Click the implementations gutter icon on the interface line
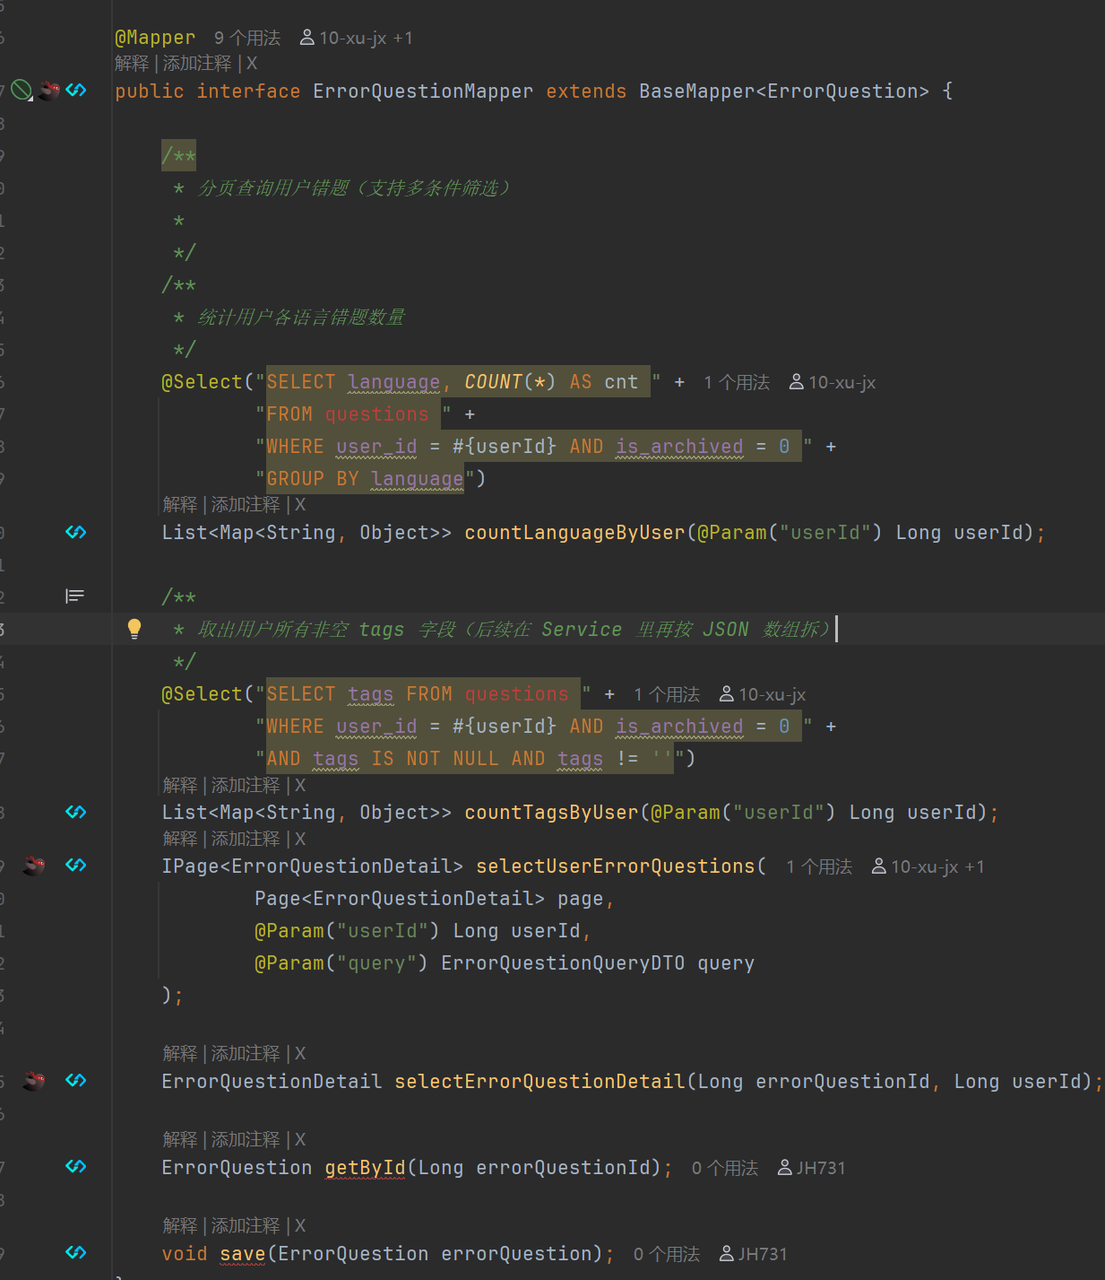Image resolution: width=1105 pixels, height=1280 pixels. (x=76, y=91)
